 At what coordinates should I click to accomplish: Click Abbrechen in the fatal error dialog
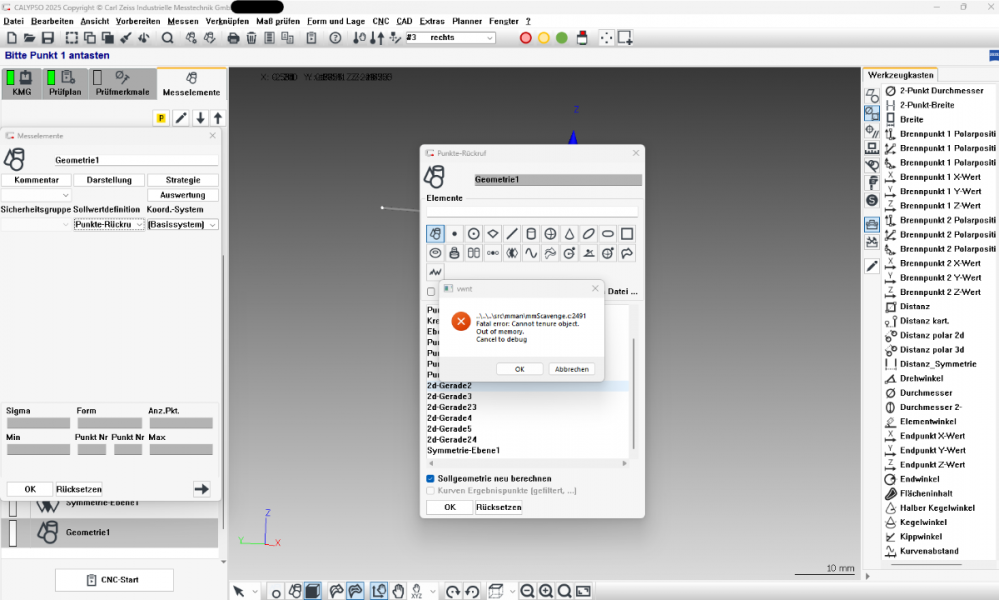coord(571,369)
